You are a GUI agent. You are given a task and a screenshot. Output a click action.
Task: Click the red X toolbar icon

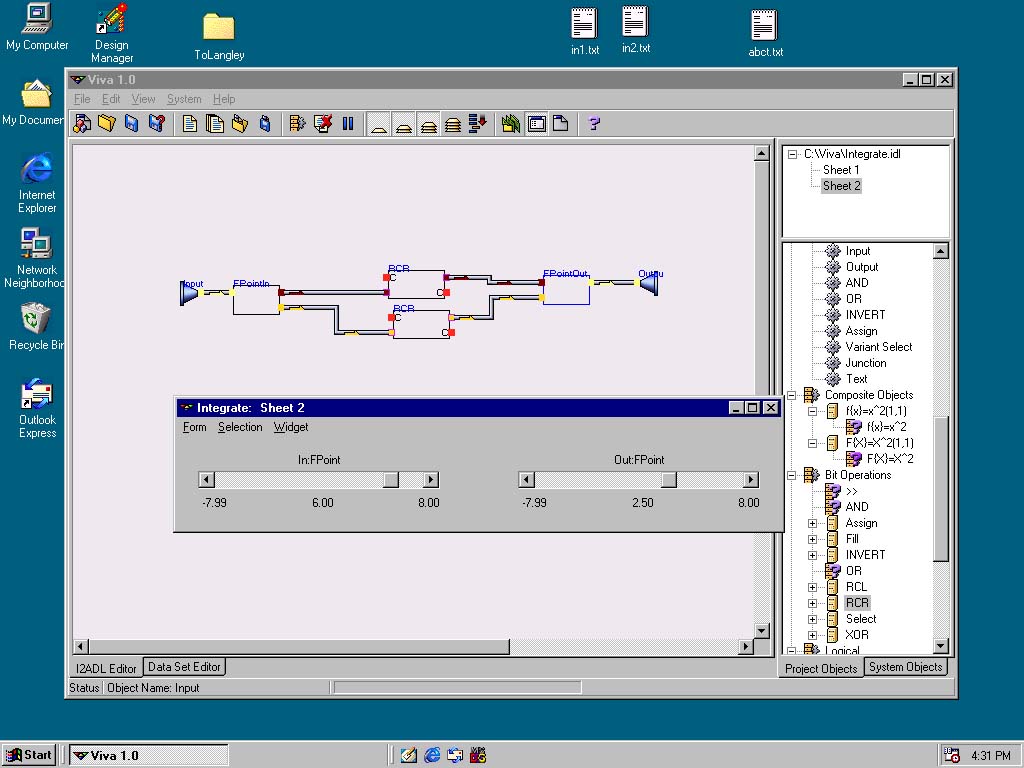coord(322,124)
